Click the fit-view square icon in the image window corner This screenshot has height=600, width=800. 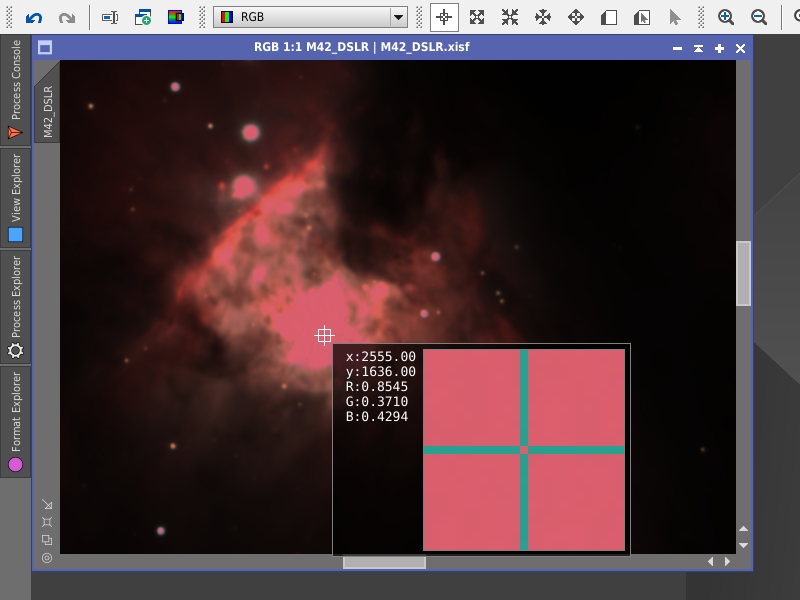pyautogui.click(x=47, y=522)
